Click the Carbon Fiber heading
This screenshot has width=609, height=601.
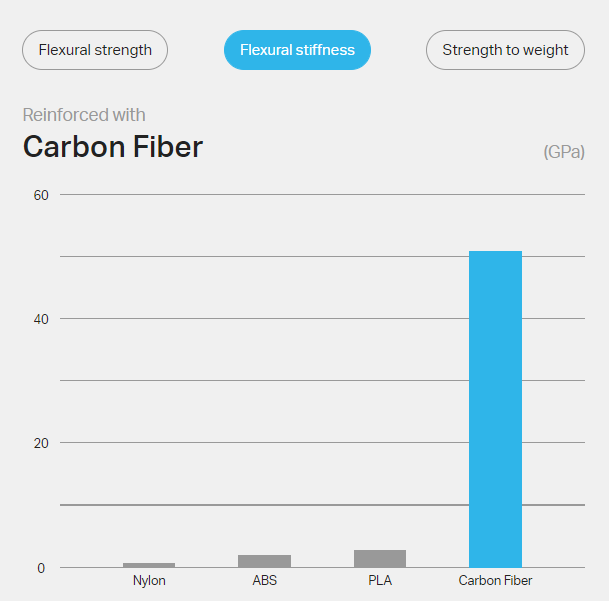coord(113,147)
